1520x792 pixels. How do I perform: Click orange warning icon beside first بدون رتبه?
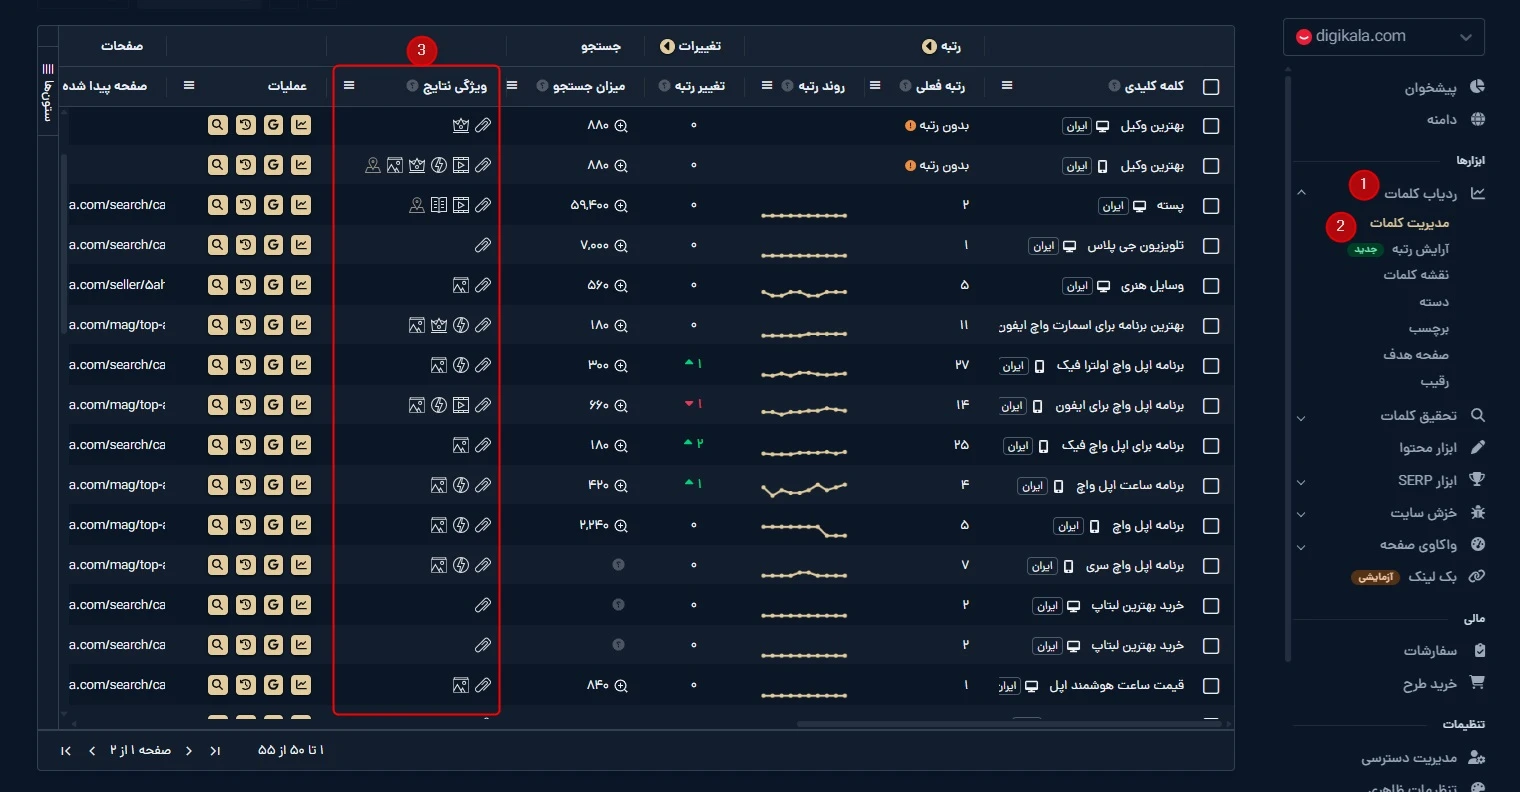pos(910,125)
